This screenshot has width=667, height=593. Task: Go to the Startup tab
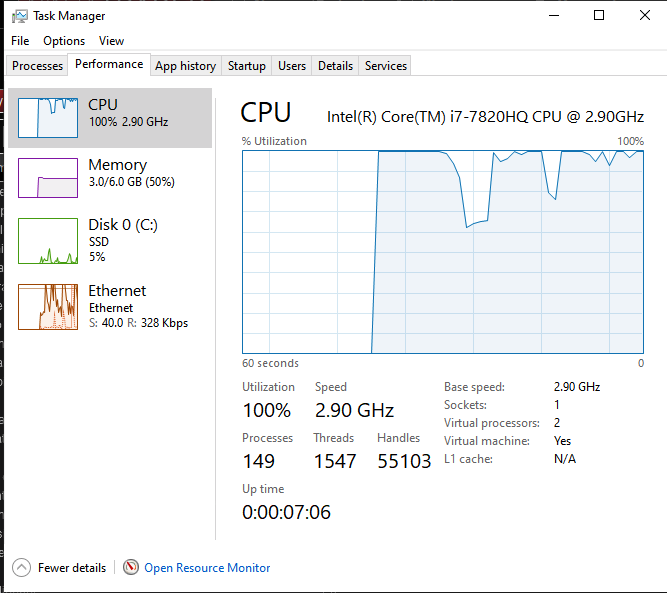point(246,66)
